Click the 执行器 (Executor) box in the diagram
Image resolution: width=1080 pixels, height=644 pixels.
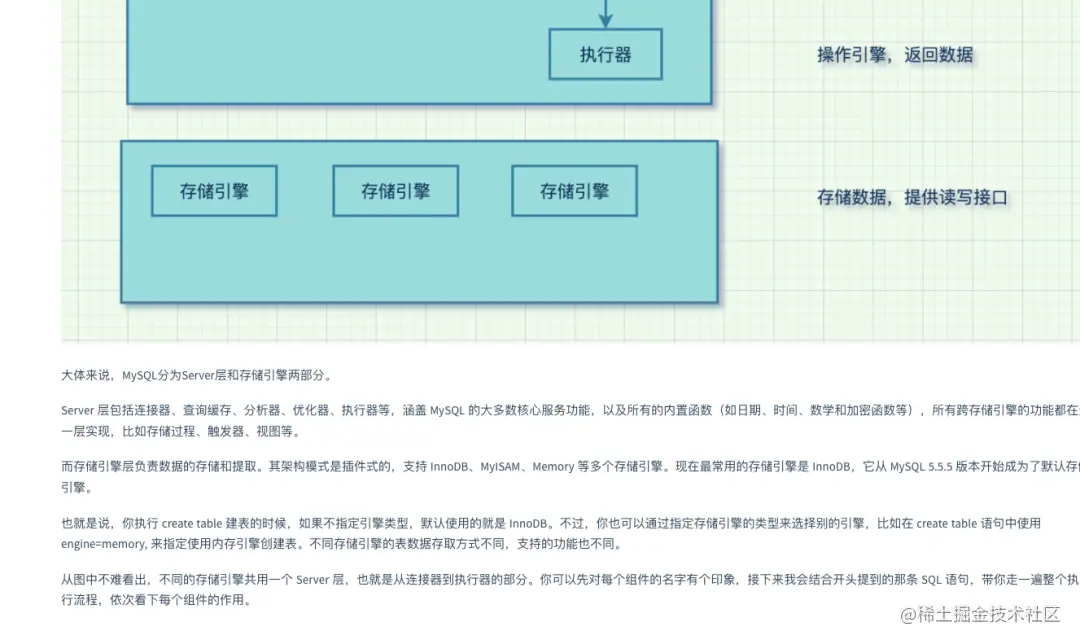605,55
